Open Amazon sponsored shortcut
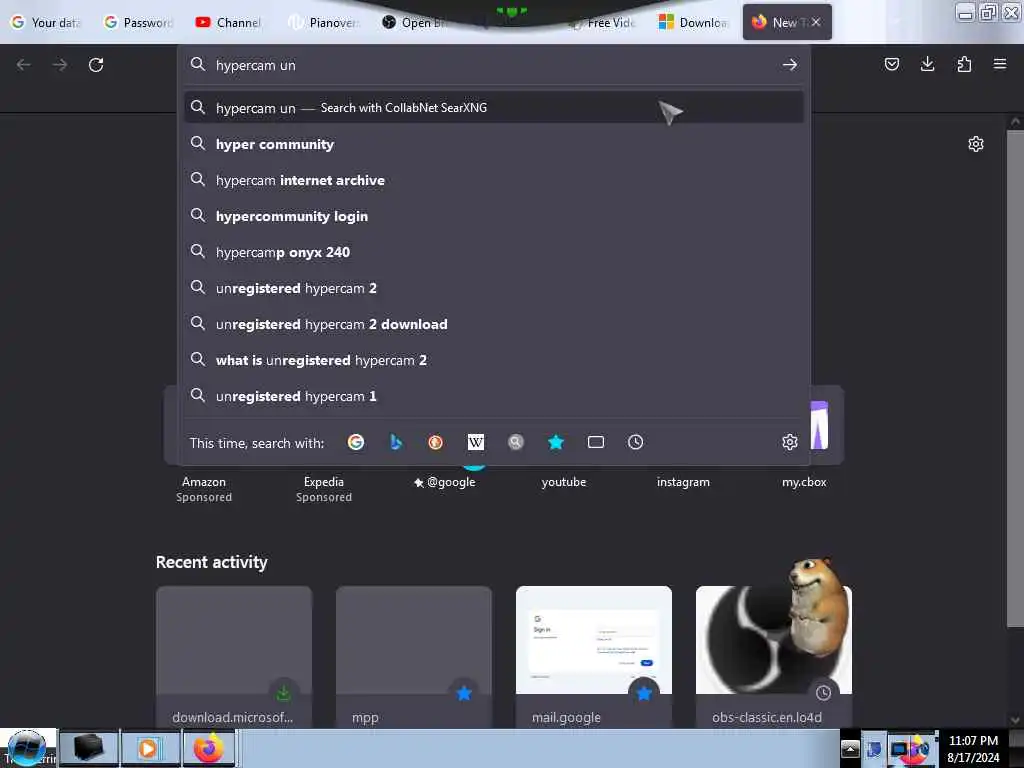 [204, 488]
